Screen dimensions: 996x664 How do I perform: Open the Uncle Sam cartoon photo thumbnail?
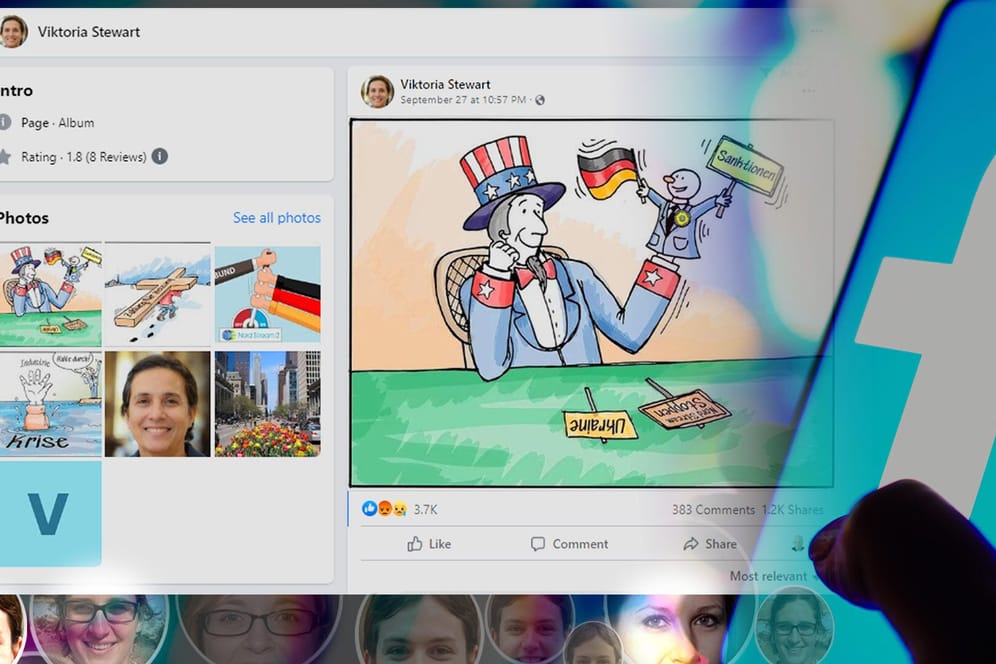point(50,295)
